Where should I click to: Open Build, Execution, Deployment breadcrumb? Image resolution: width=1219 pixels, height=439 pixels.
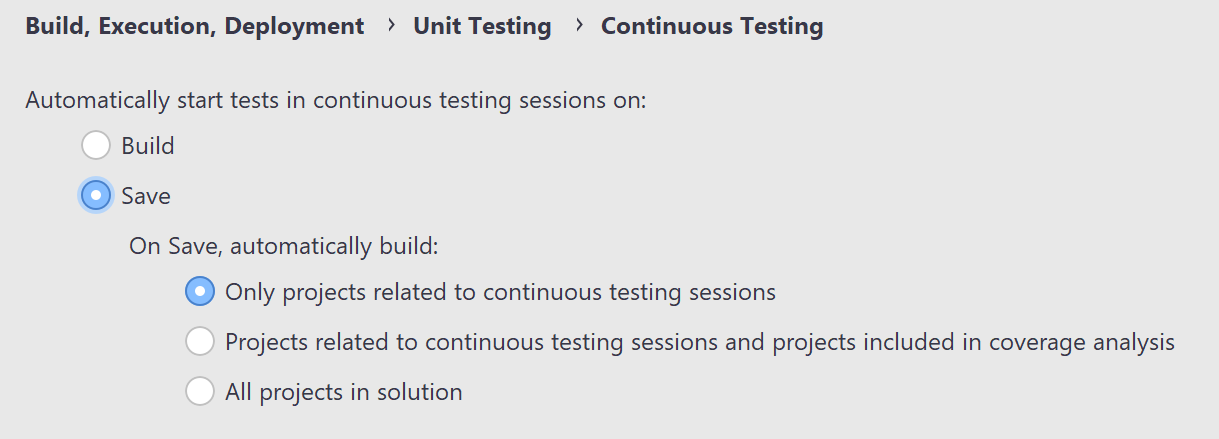pyautogui.click(x=195, y=27)
